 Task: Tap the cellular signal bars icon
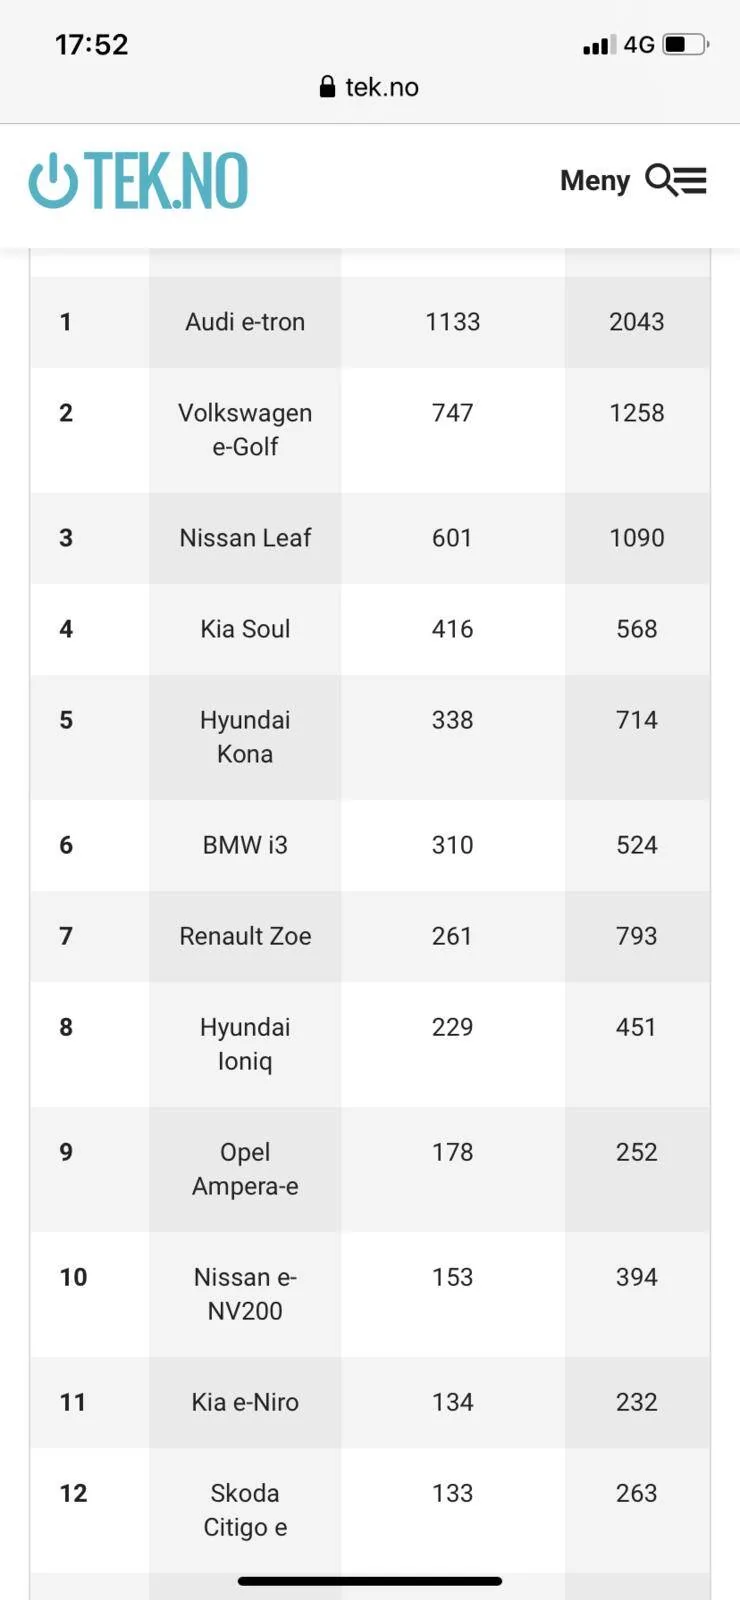pyautogui.click(x=599, y=45)
